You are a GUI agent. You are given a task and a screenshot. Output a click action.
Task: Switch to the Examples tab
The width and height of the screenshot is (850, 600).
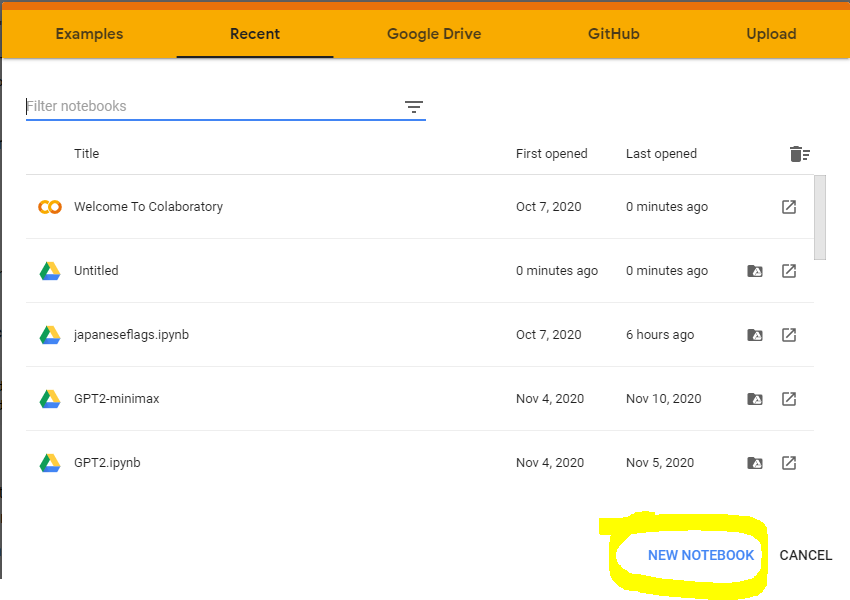[89, 34]
